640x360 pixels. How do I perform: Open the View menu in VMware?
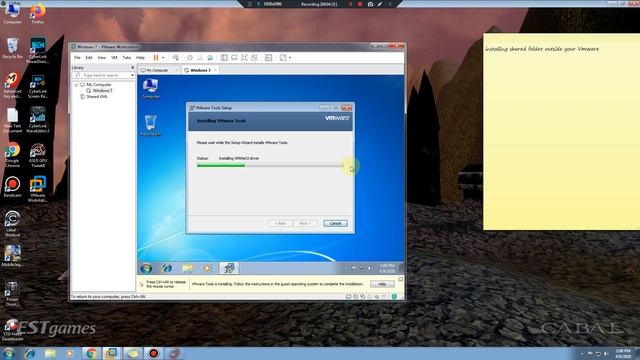[x=101, y=58]
